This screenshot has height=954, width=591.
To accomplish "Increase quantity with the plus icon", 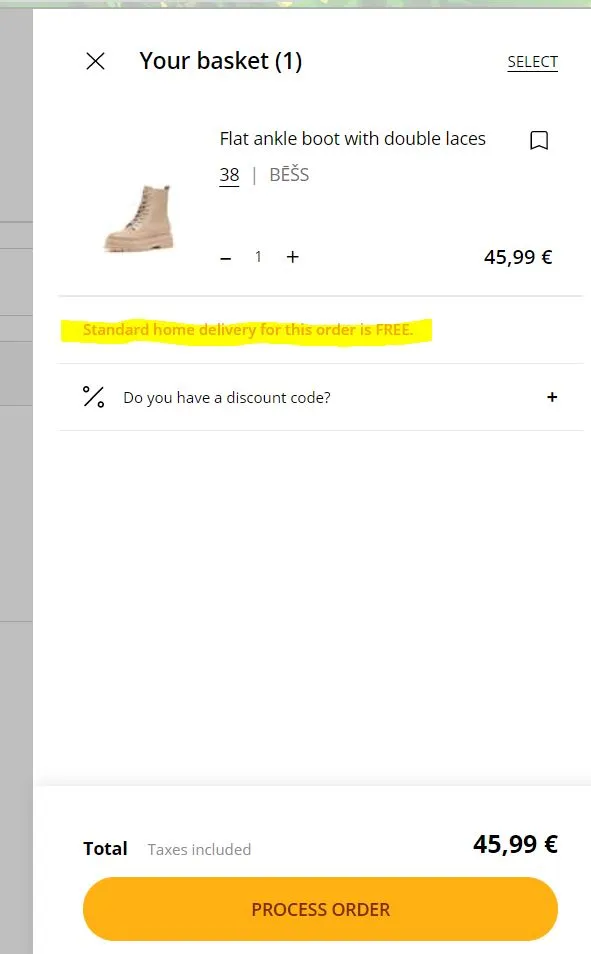I will [293, 257].
